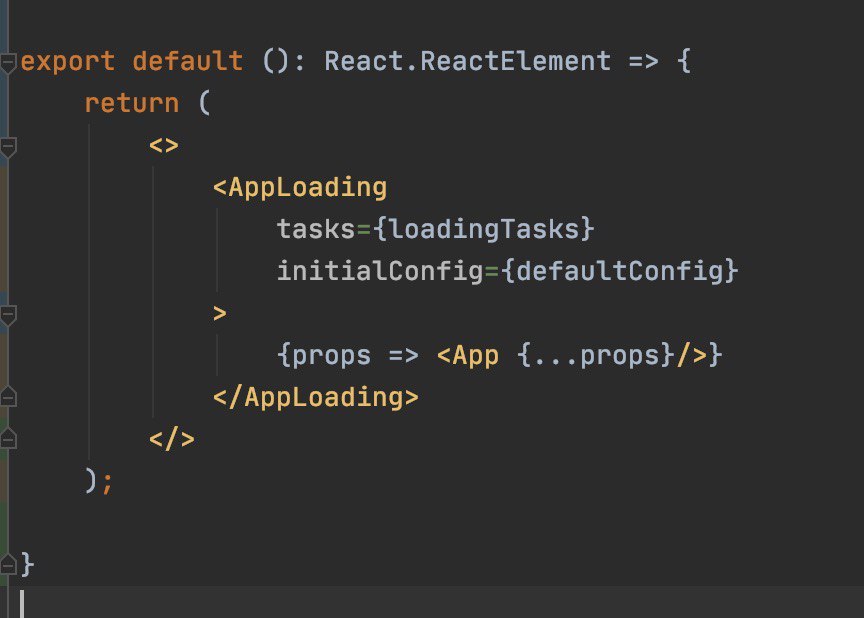Viewport: 864px width, 618px height.
Task: Click the 'default' keyword
Action: pos(187,61)
